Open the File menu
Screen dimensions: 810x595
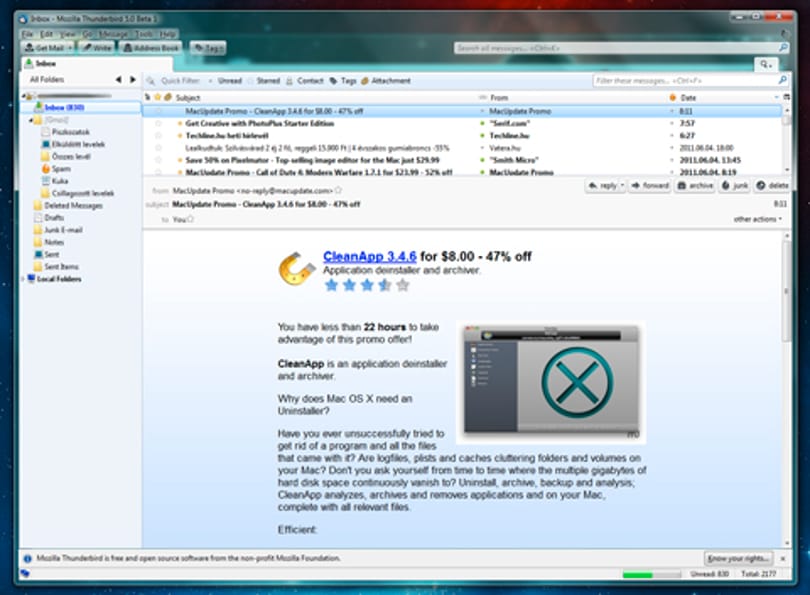point(27,34)
